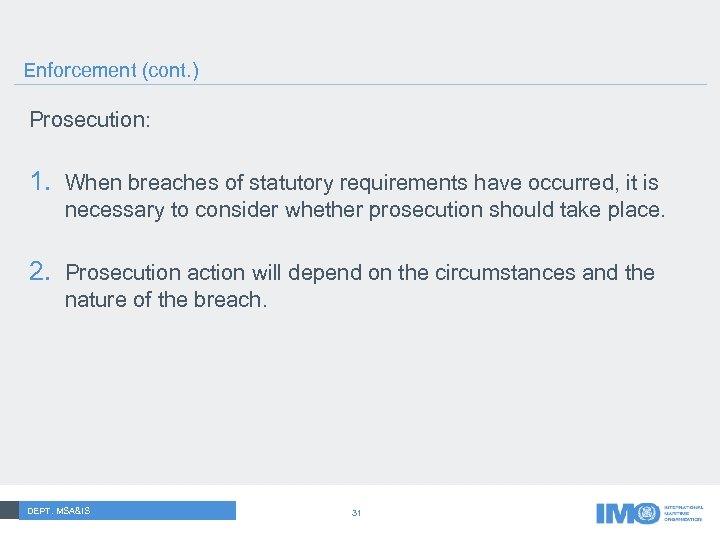This screenshot has width=720, height=540.
Task: Click the slide number 31
Action: pos(356,513)
